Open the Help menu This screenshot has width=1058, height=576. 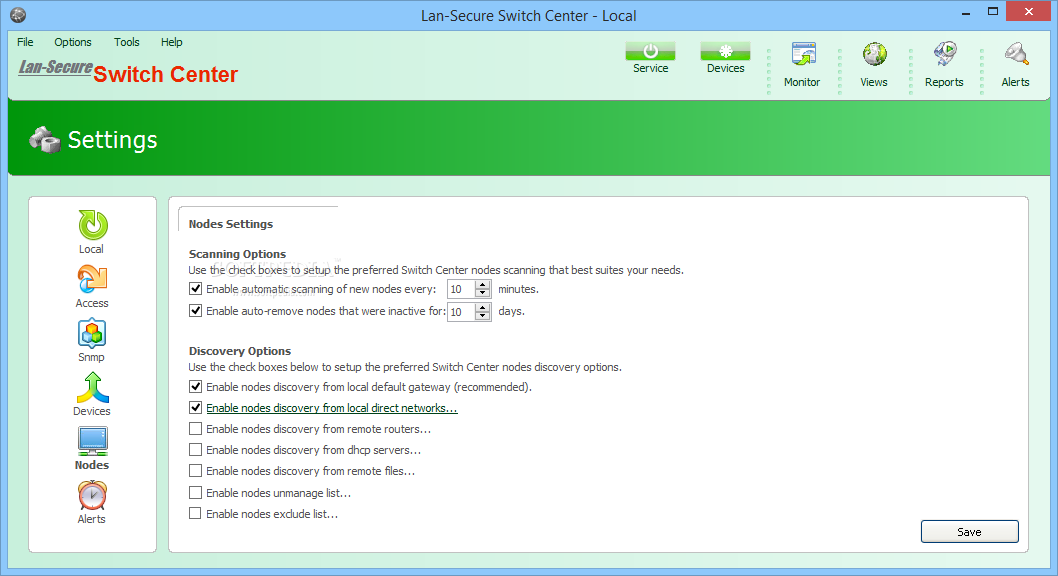[x=171, y=42]
